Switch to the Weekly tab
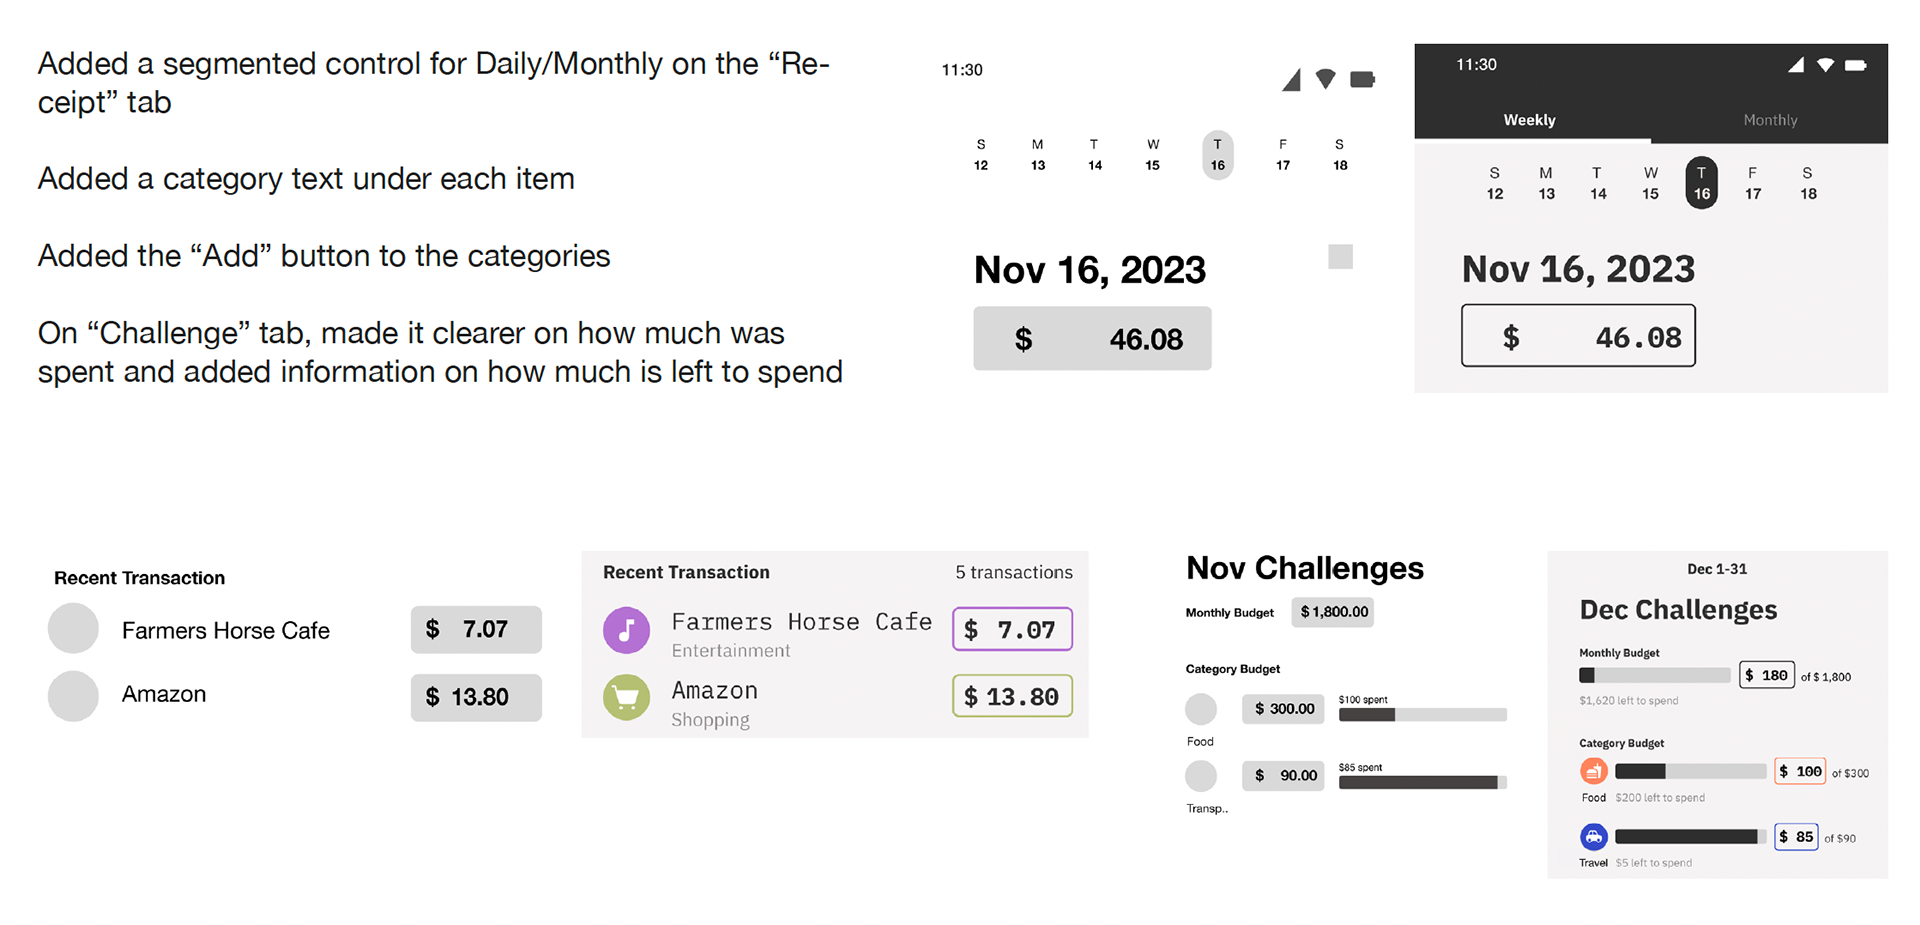Screen dimensions: 1920x925 [1529, 120]
